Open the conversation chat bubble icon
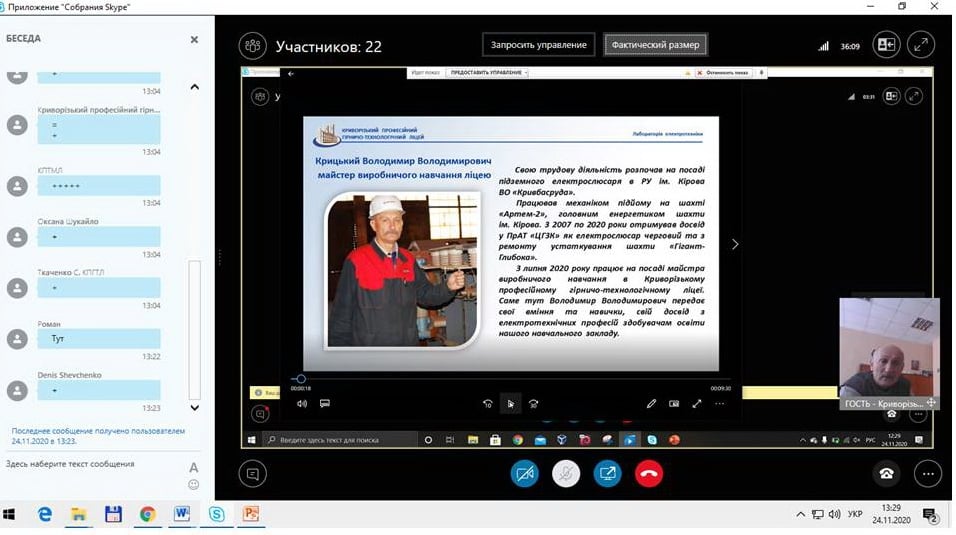 tap(253, 473)
